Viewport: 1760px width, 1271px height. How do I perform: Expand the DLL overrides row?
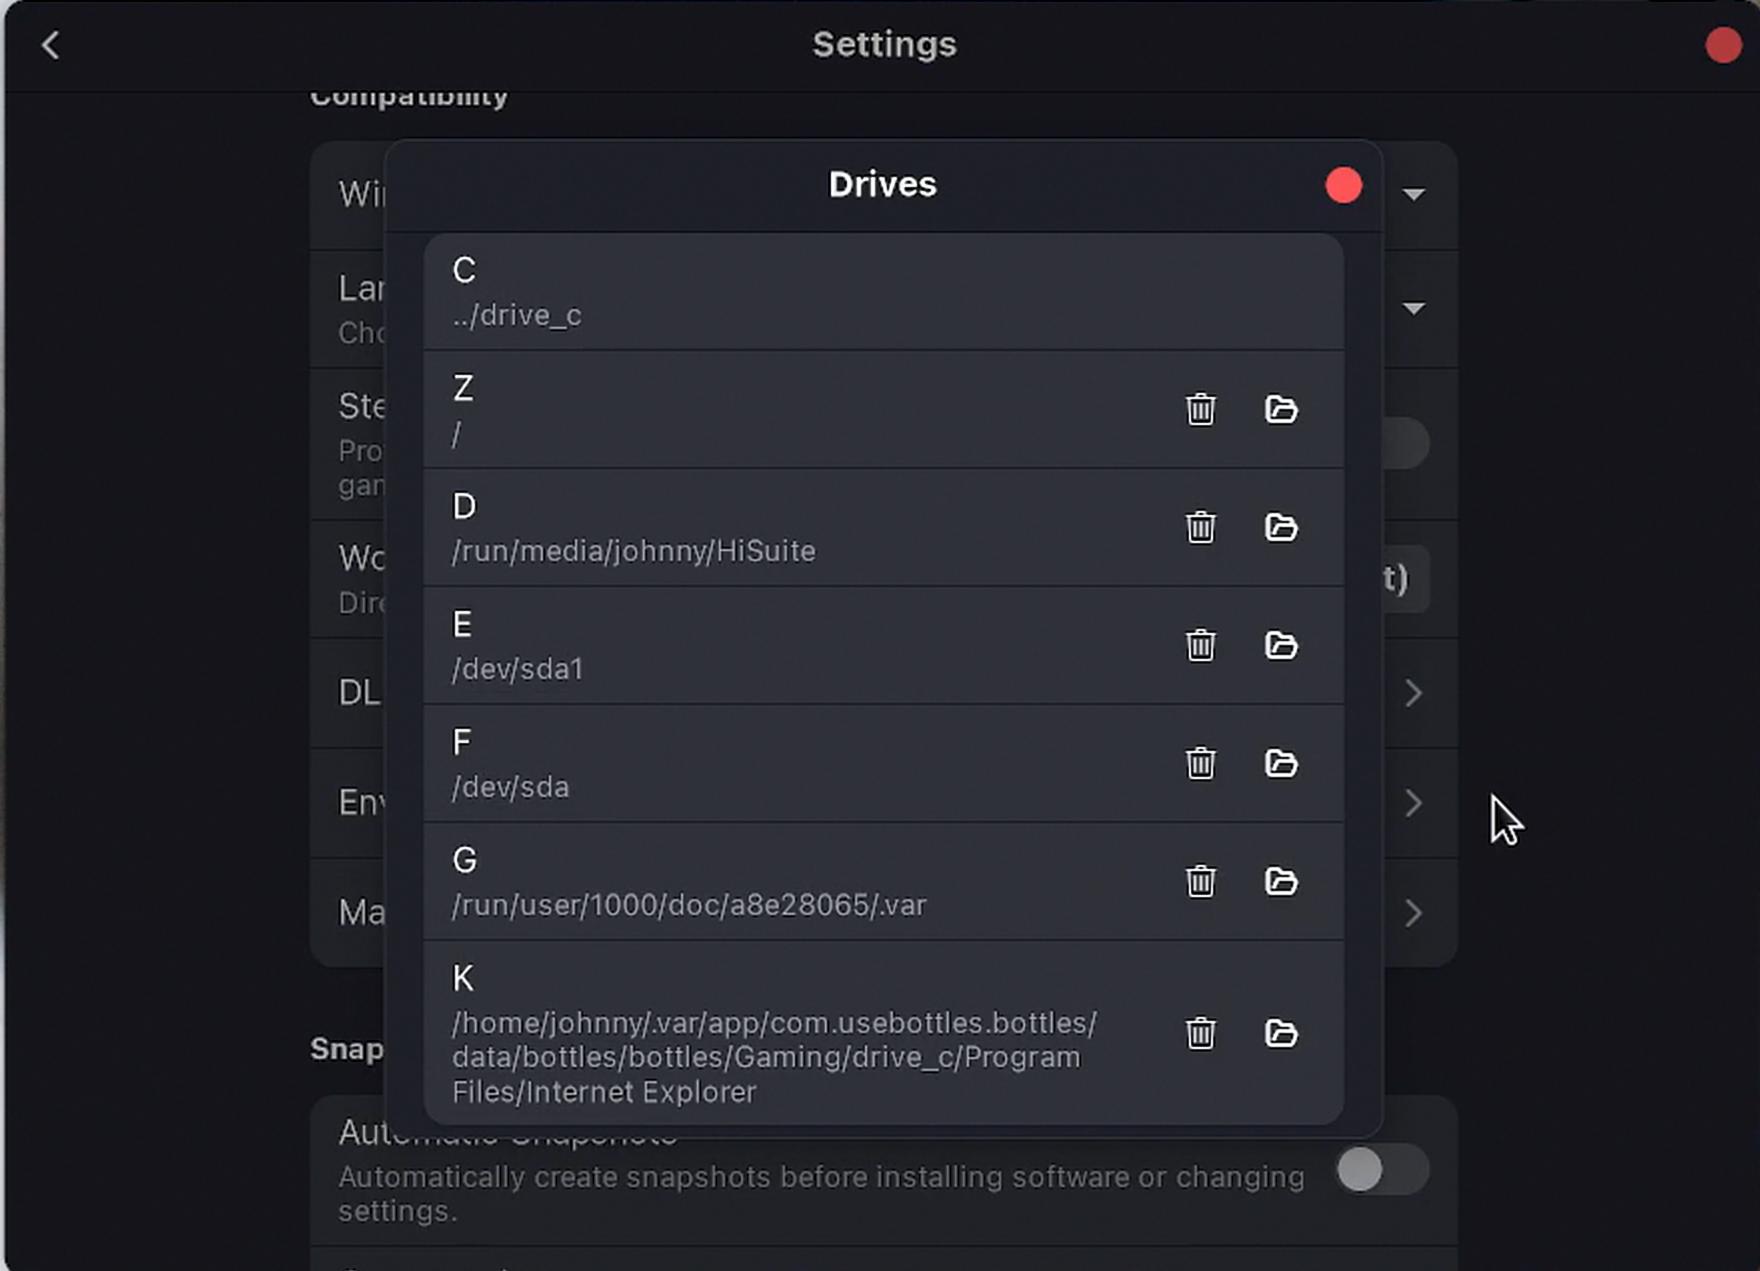tap(1414, 693)
